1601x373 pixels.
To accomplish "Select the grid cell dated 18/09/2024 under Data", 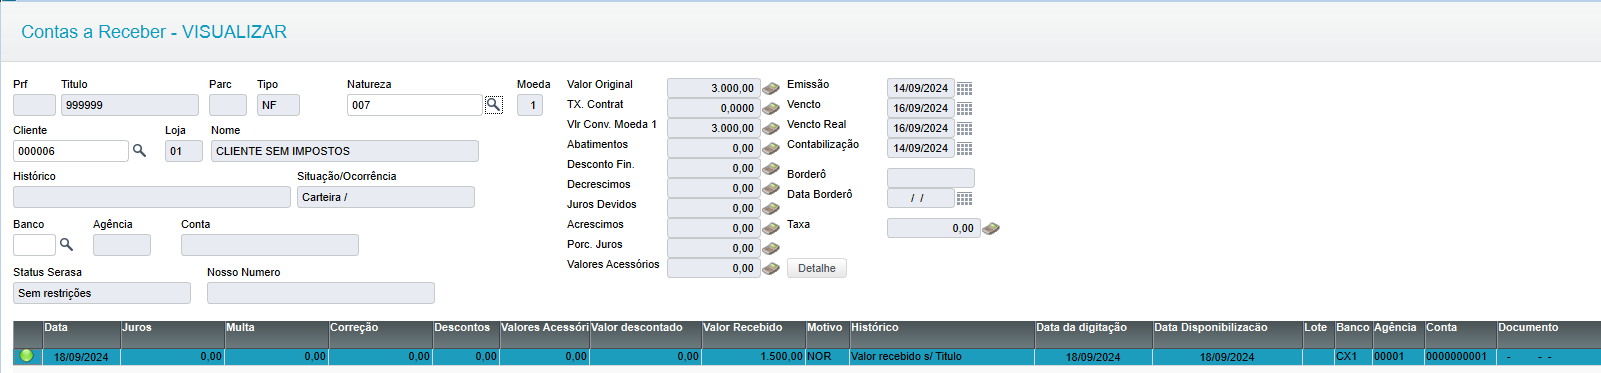I will click(x=81, y=357).
